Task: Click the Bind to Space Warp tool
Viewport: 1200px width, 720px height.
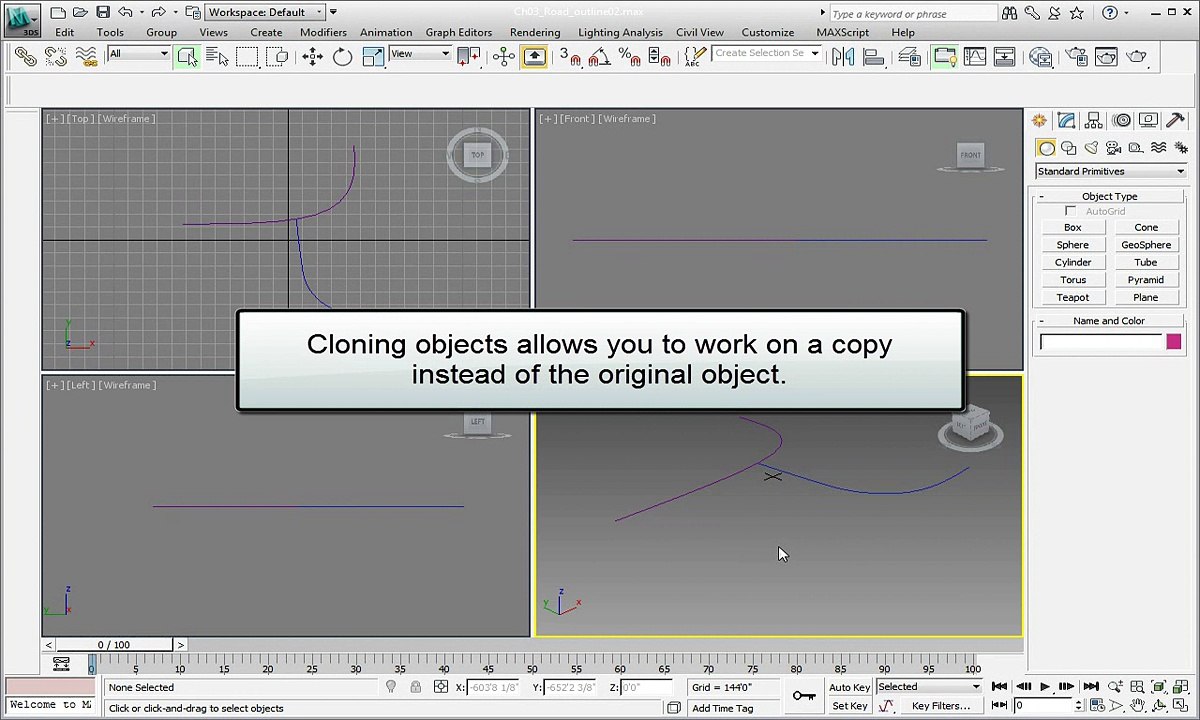Action: pos(86,57)
